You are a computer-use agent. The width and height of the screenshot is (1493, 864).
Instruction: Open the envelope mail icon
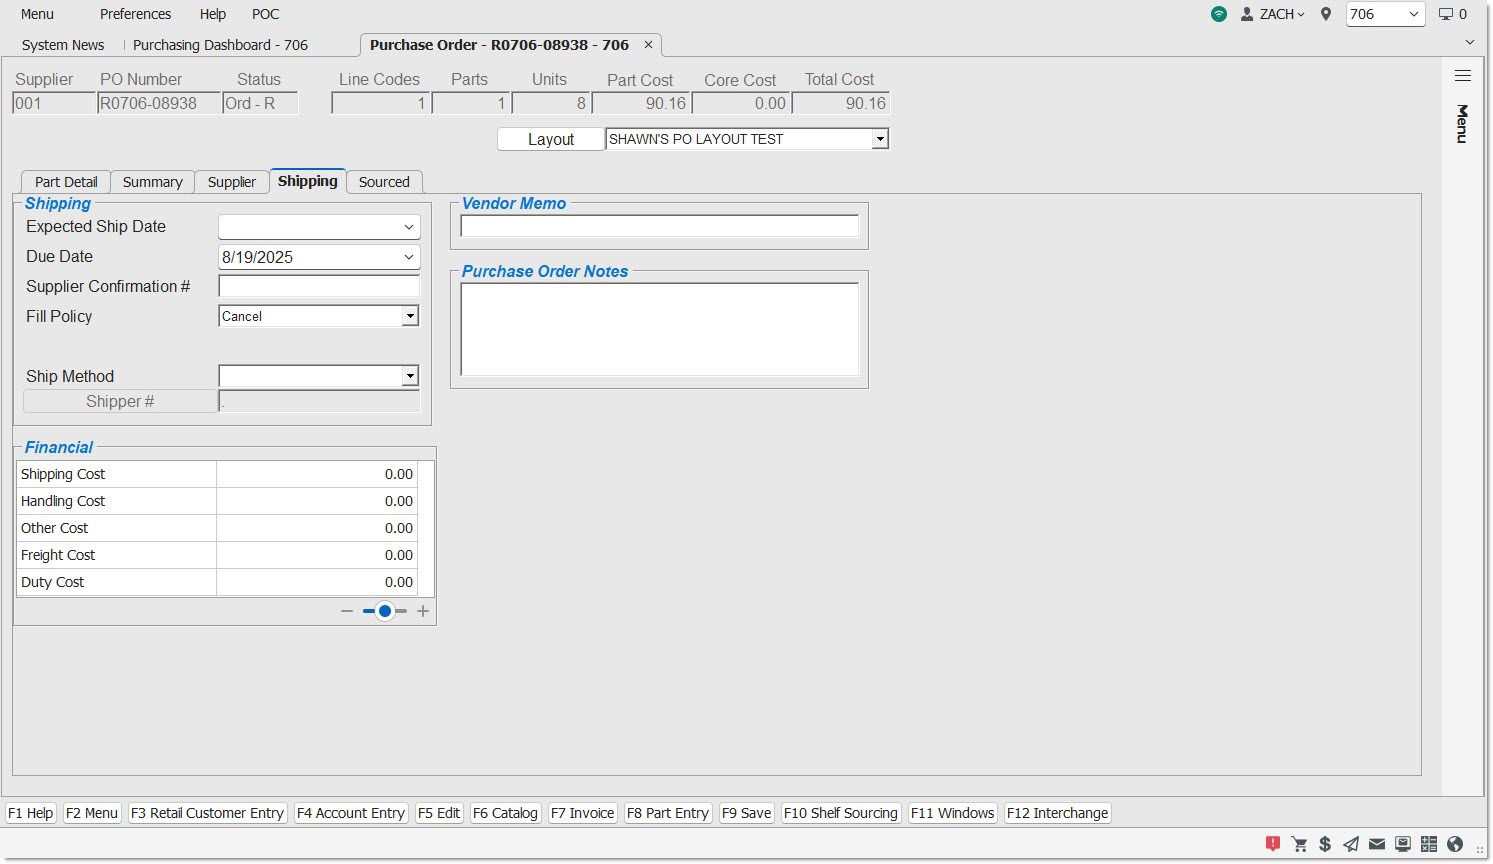point(1377,844)
